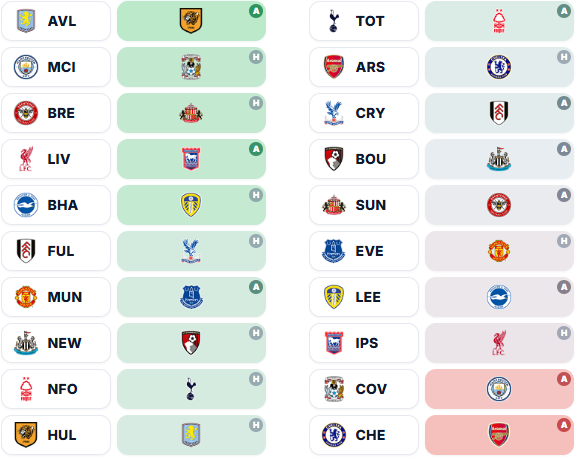Click the red Arsenal fixture cell in CHE row
Viewport: 584px width, 459px height.
(499, 435)
